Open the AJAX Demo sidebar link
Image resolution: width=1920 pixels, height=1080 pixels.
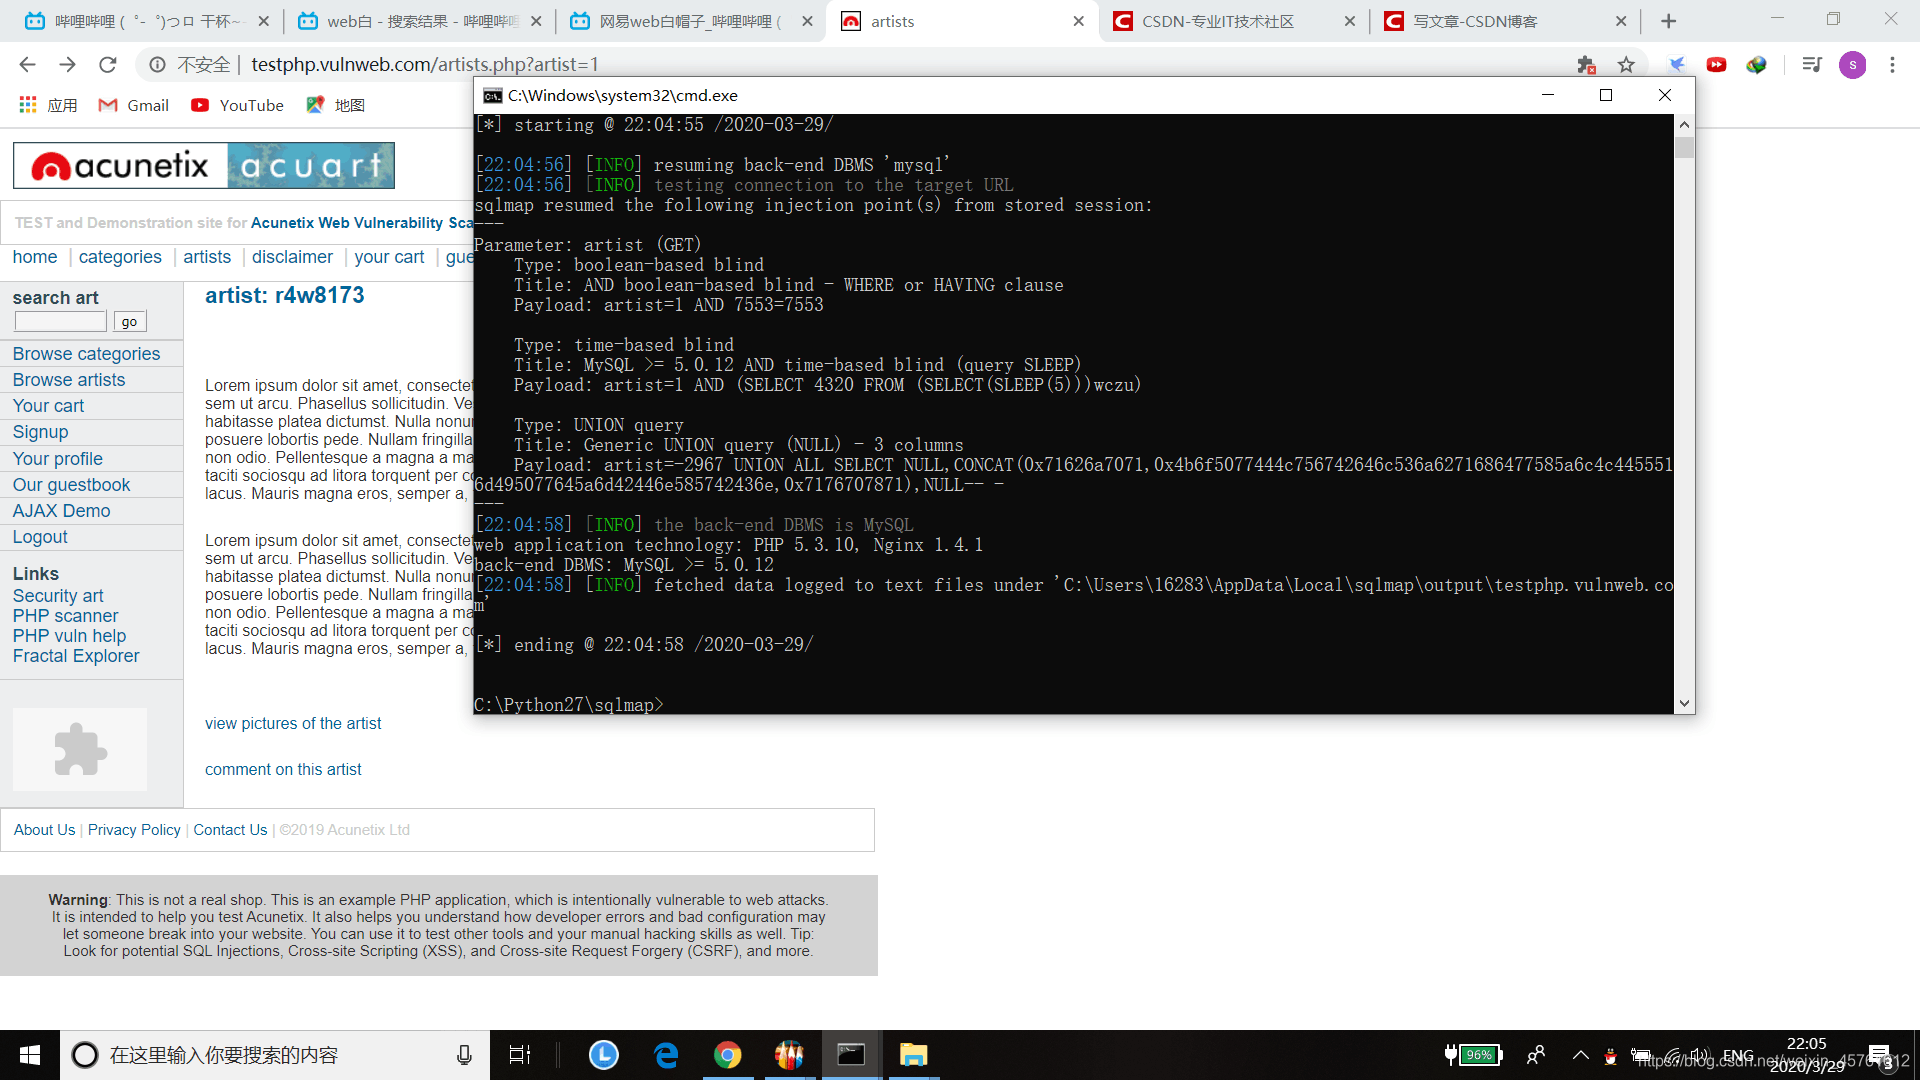click(x=61, y=511)
